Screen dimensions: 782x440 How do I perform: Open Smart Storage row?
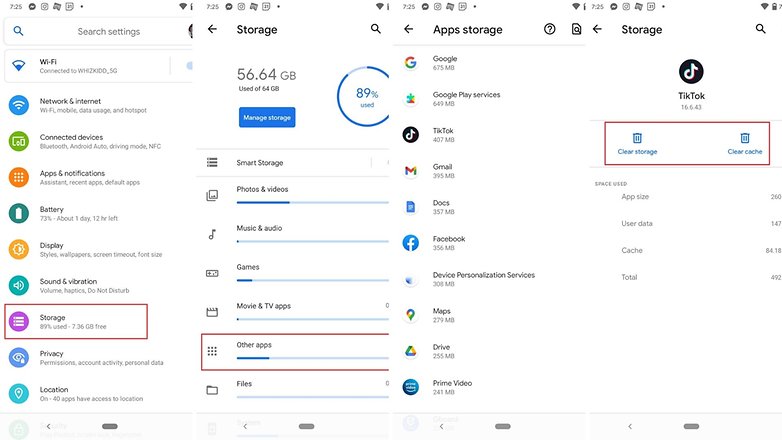point(293,163)
